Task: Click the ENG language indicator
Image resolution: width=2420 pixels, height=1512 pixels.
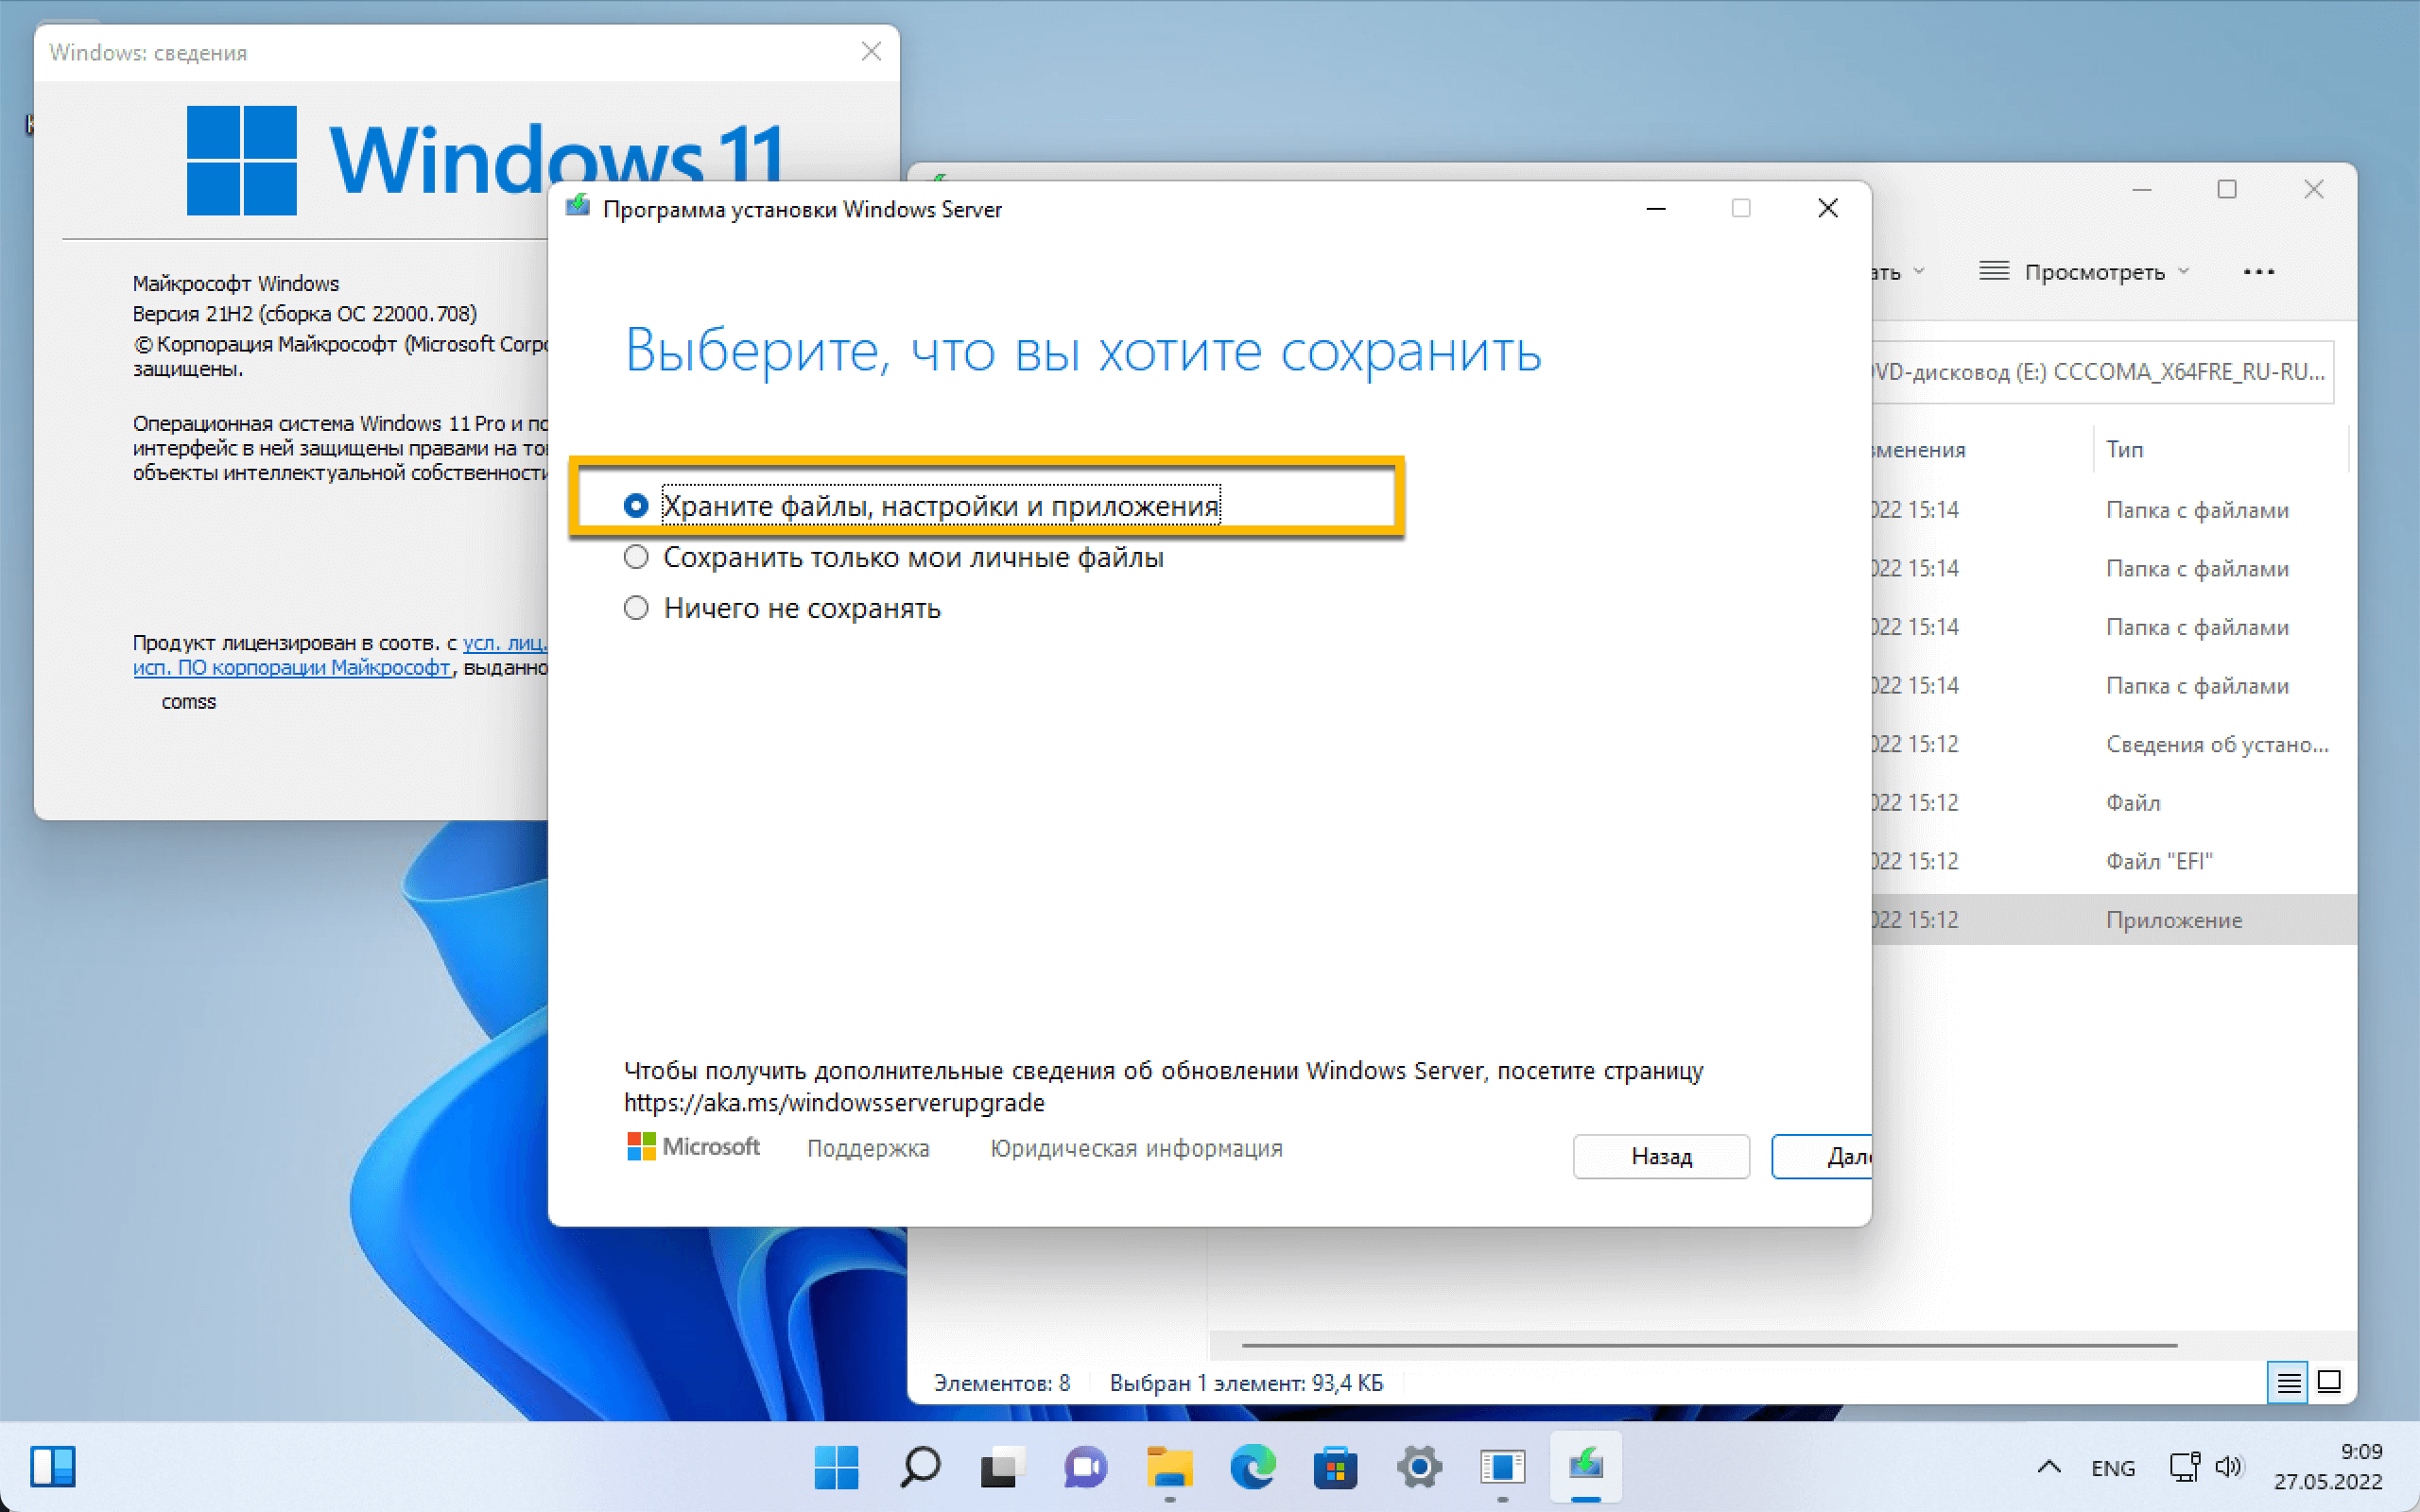Action: click(2112, 1467)
